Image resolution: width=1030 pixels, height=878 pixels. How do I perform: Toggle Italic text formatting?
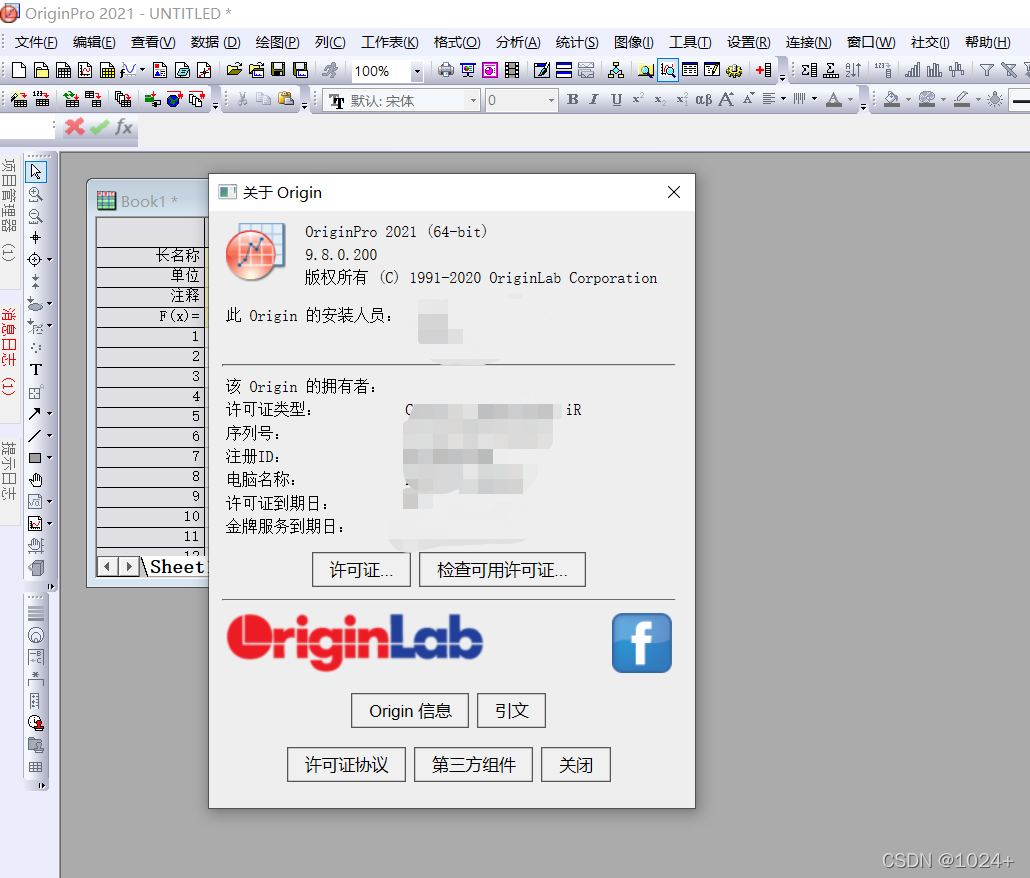pos(594,99)
